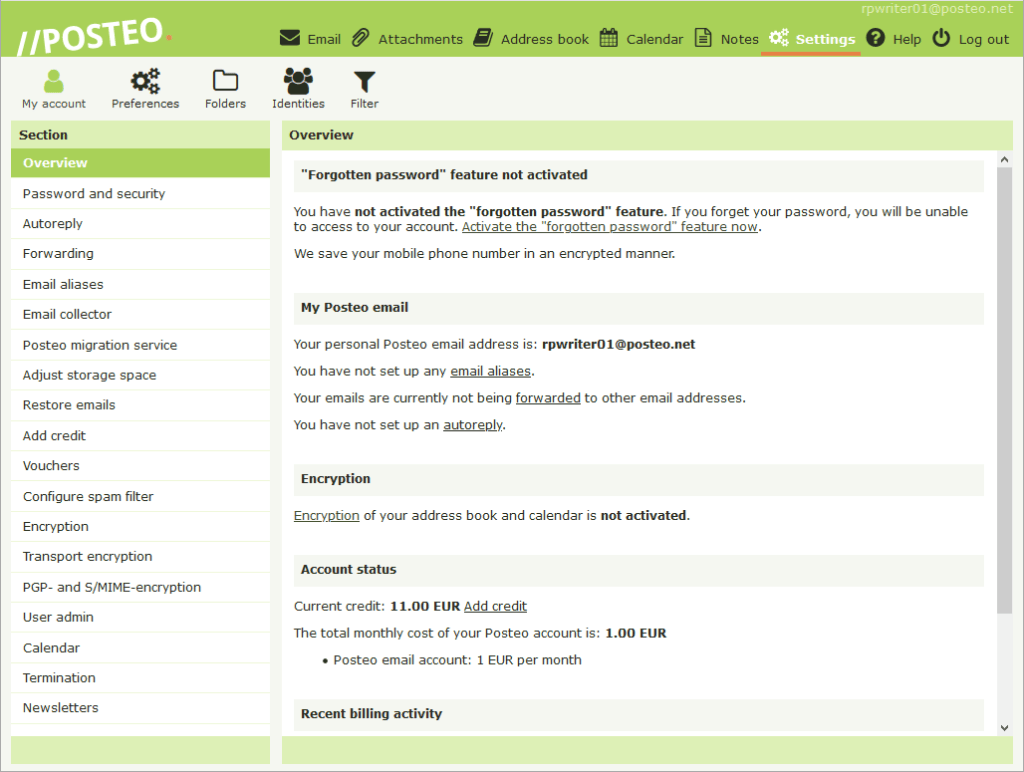Open the Address book icon

[x=483, y=38]
